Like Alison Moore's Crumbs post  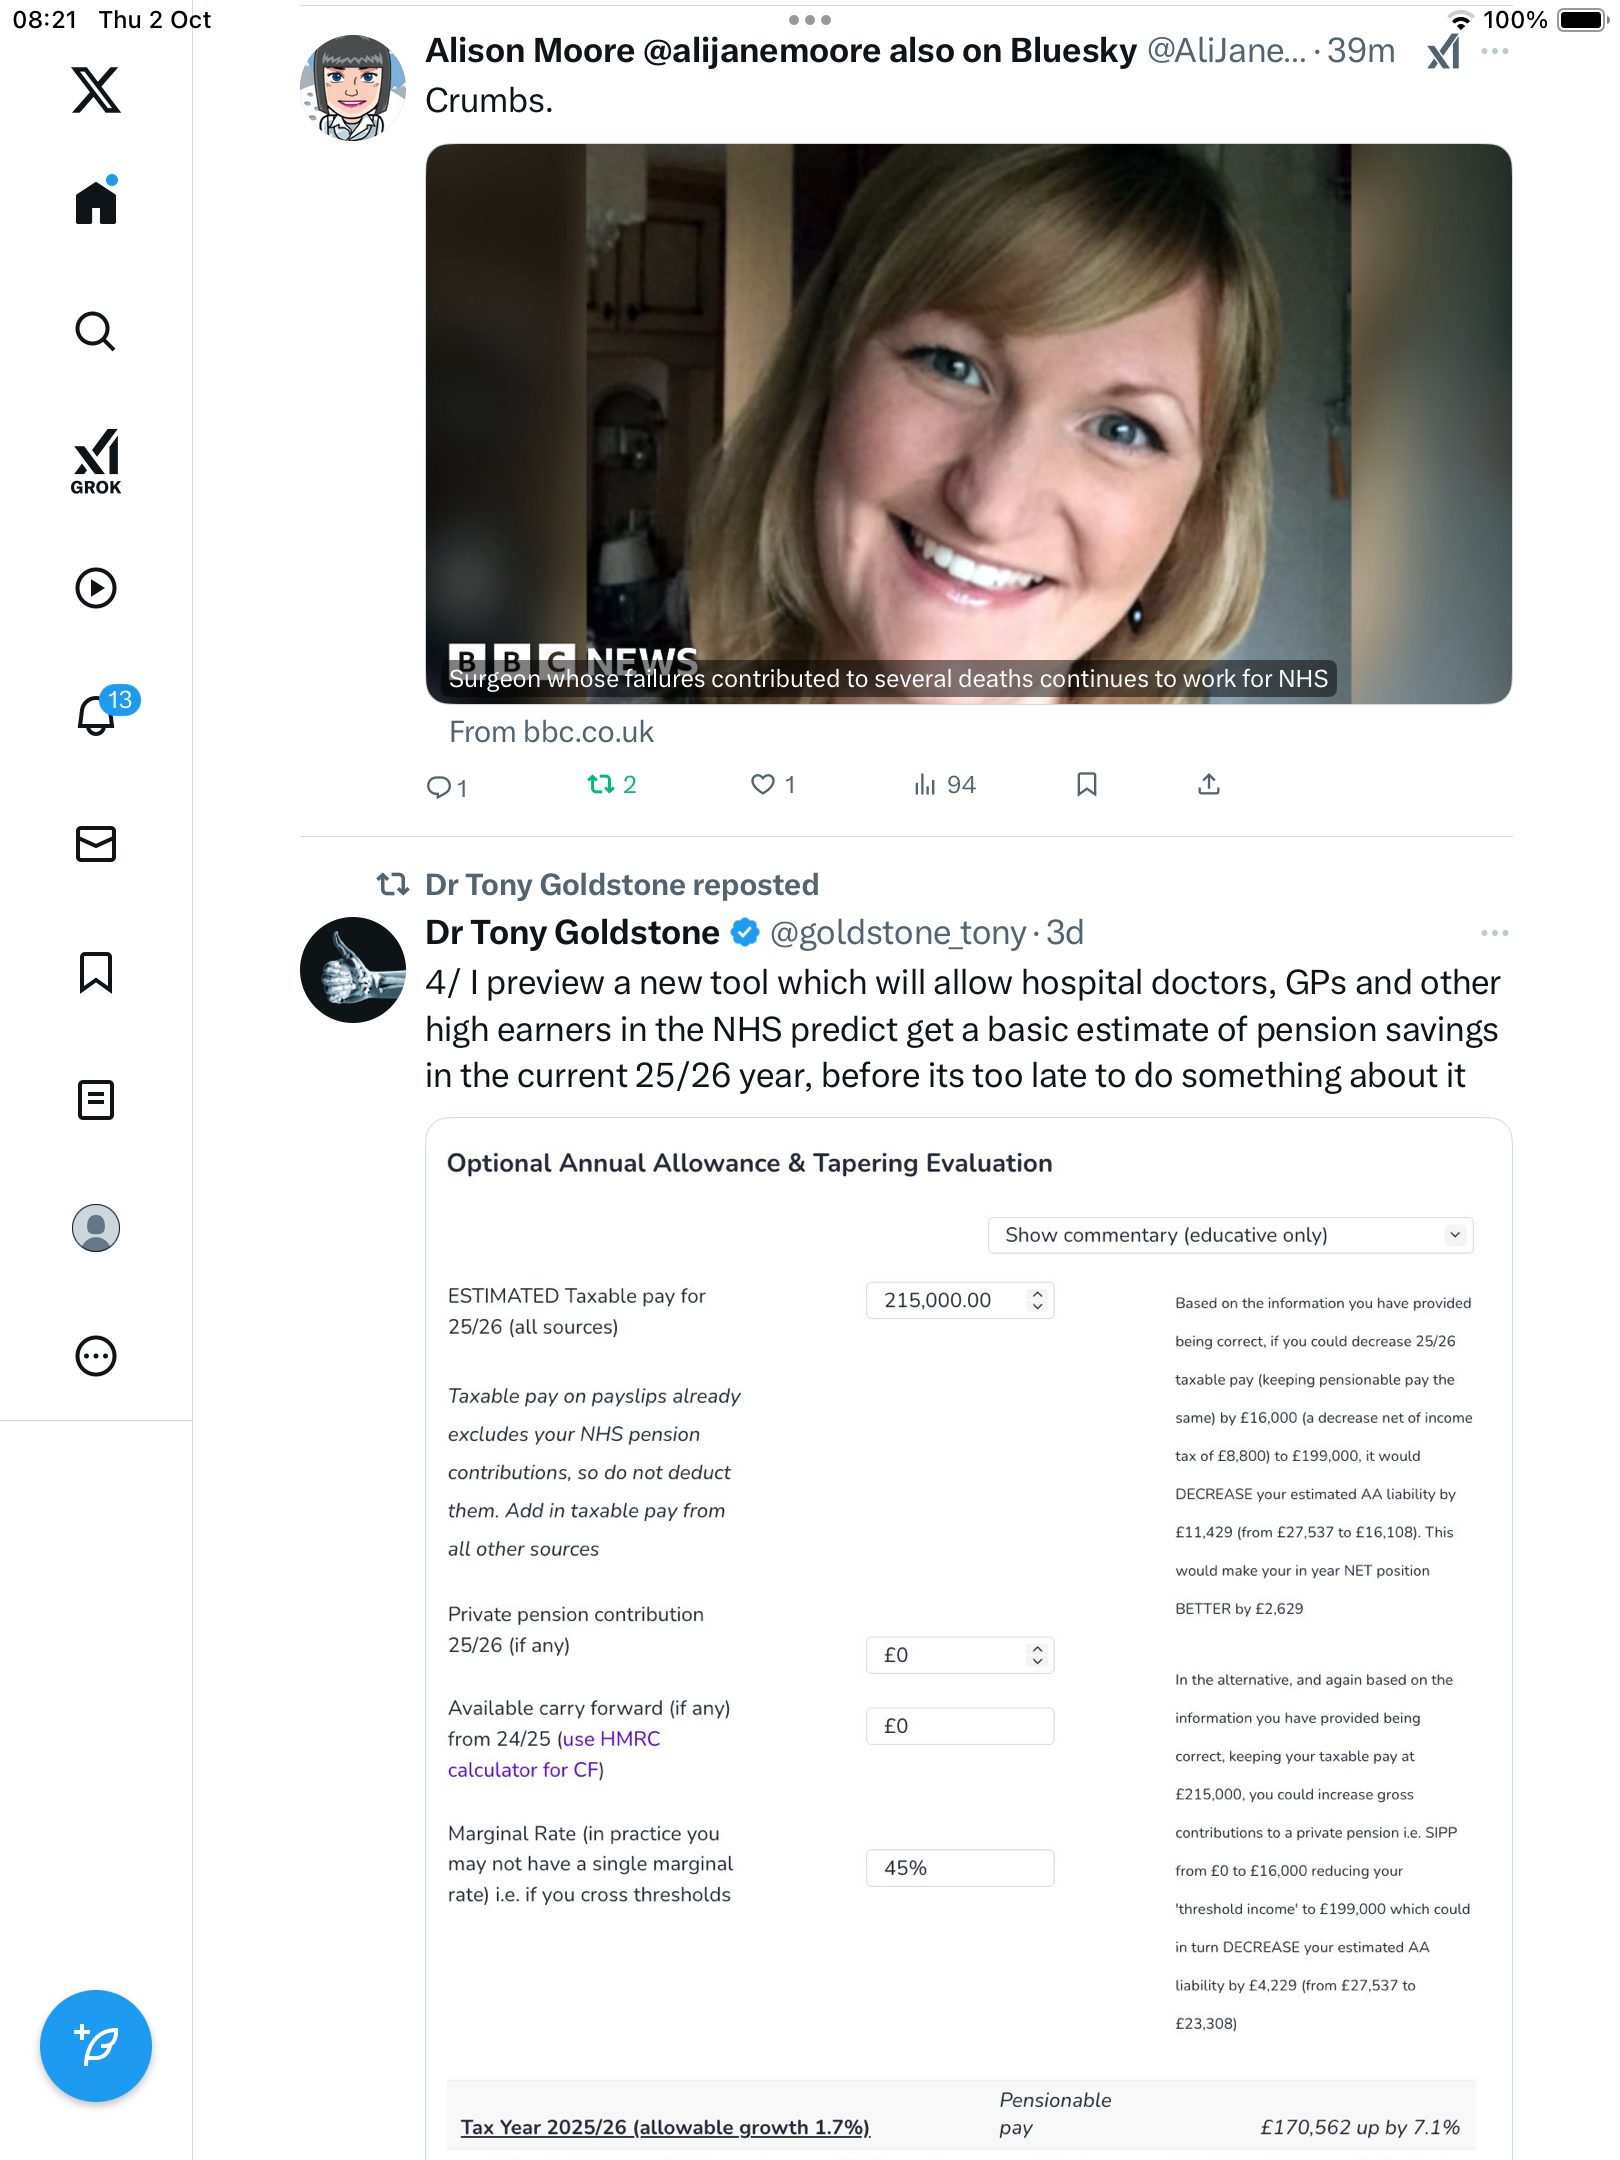(x=763, y=785)
